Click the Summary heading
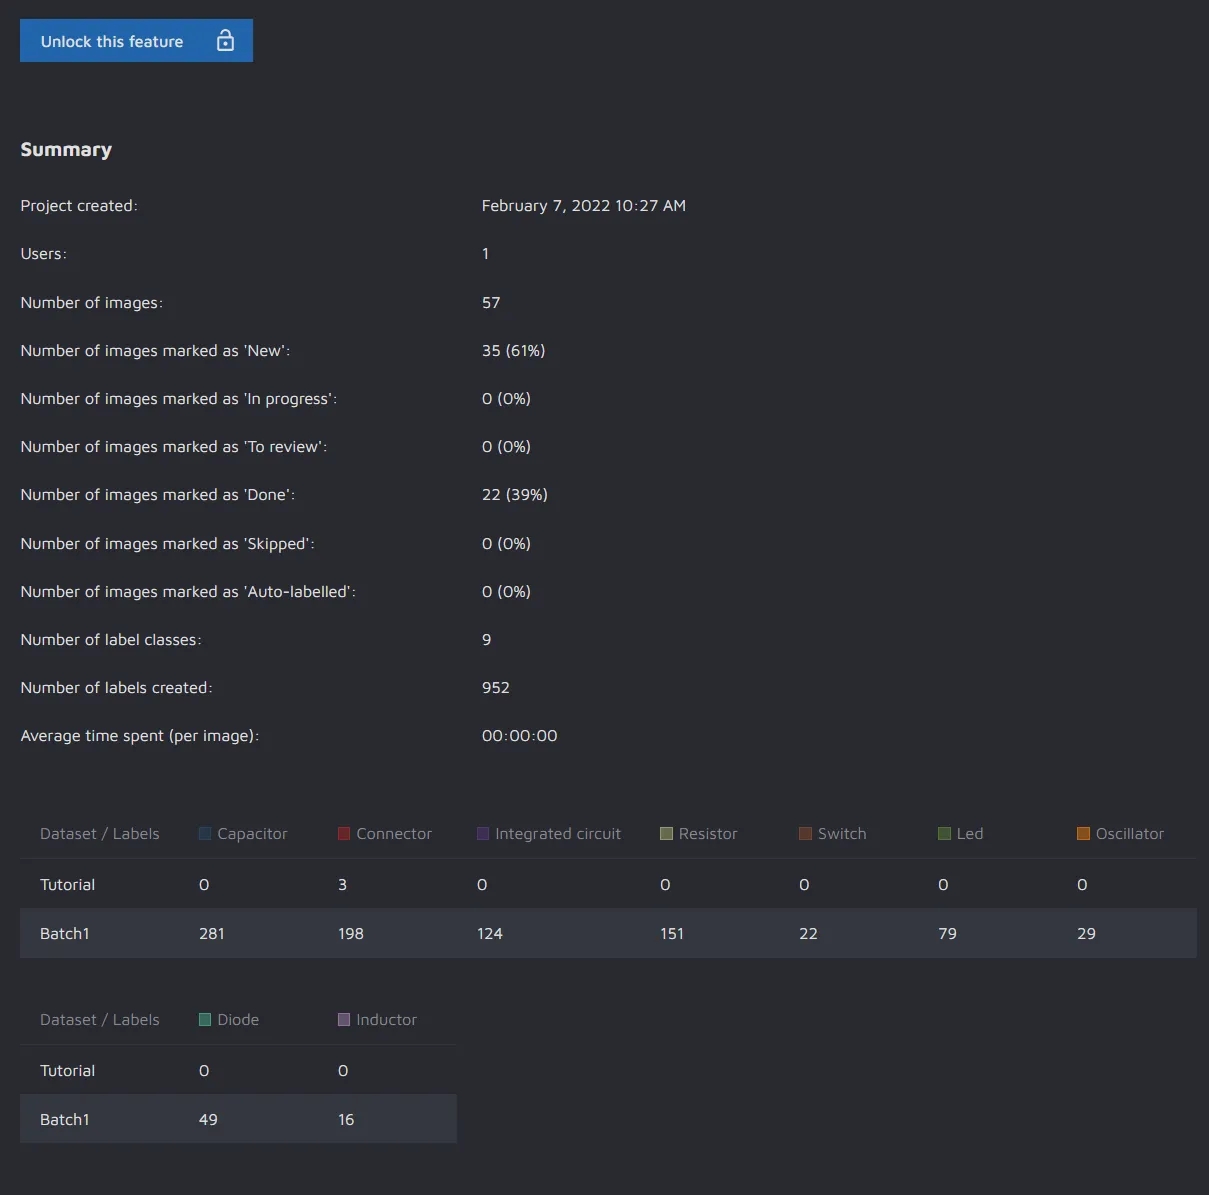The width and height of the screenshot is (1209, 1195). (66, 149)
